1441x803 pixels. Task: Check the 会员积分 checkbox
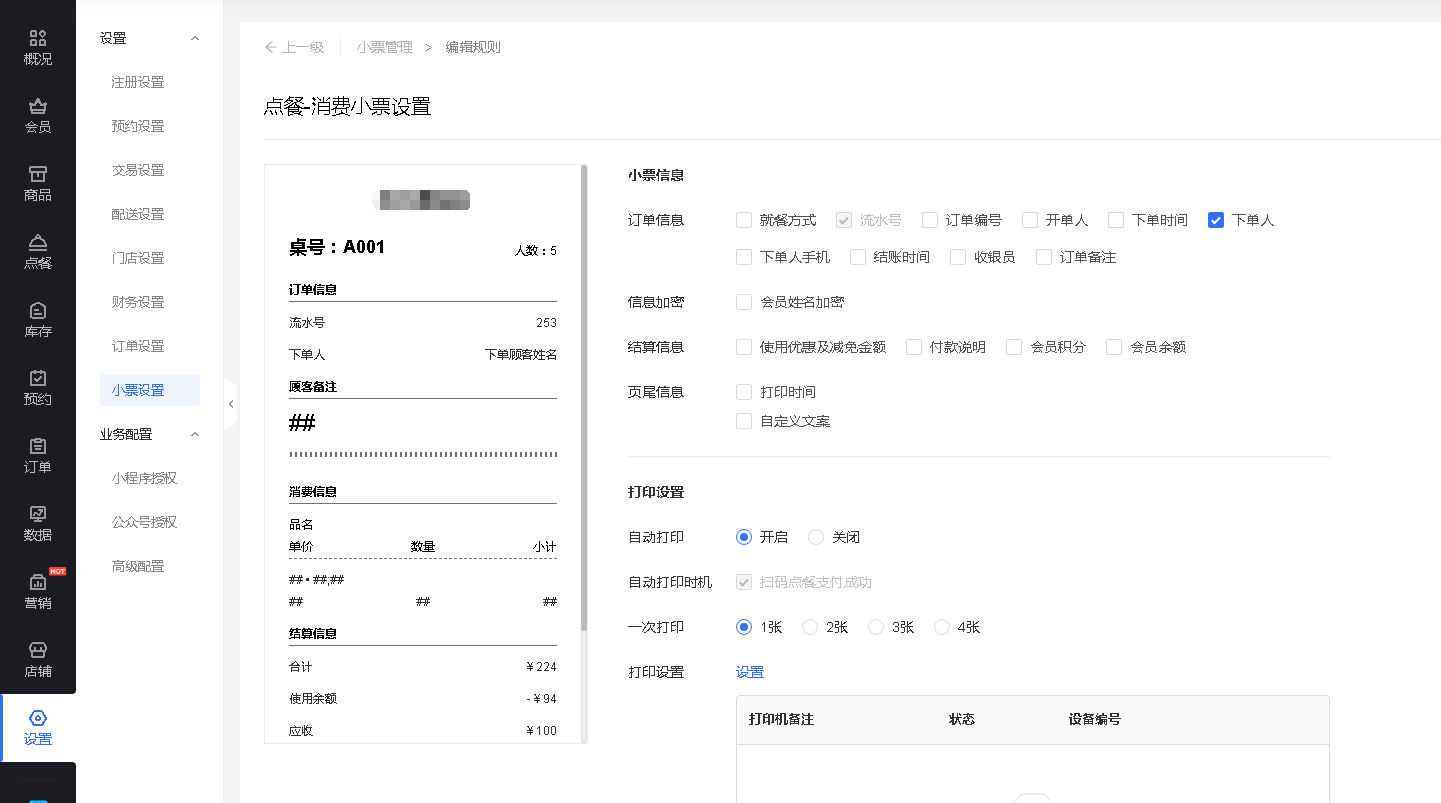(1014, 347)
